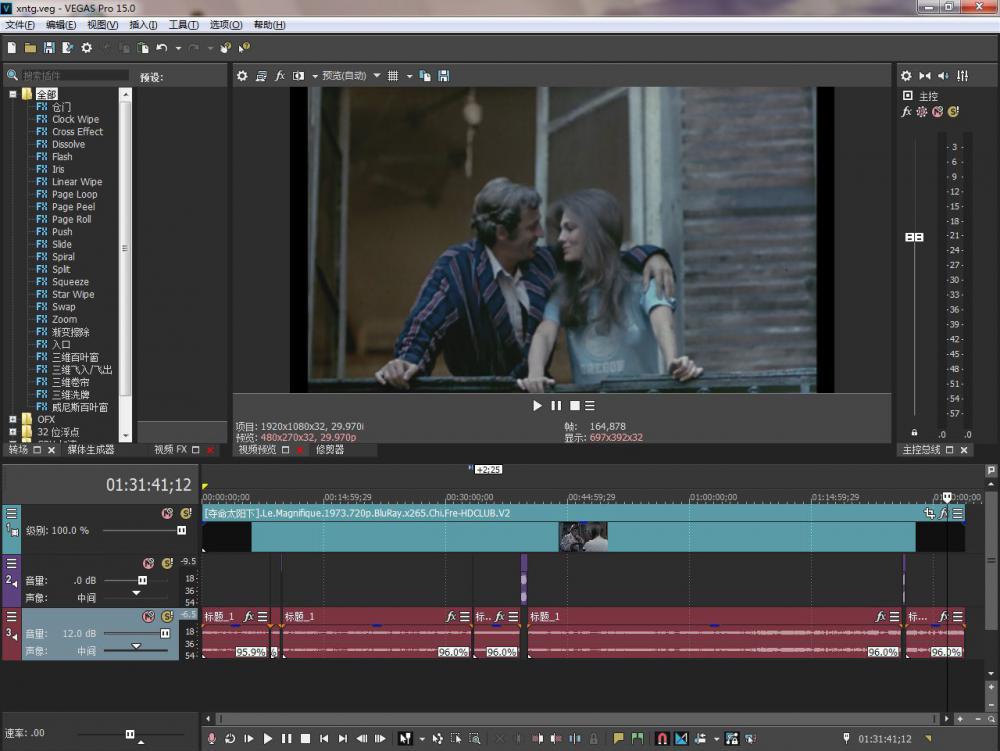Open the 插入(I) menu
The image size is (1000, 751).
(x=143, y=25)
